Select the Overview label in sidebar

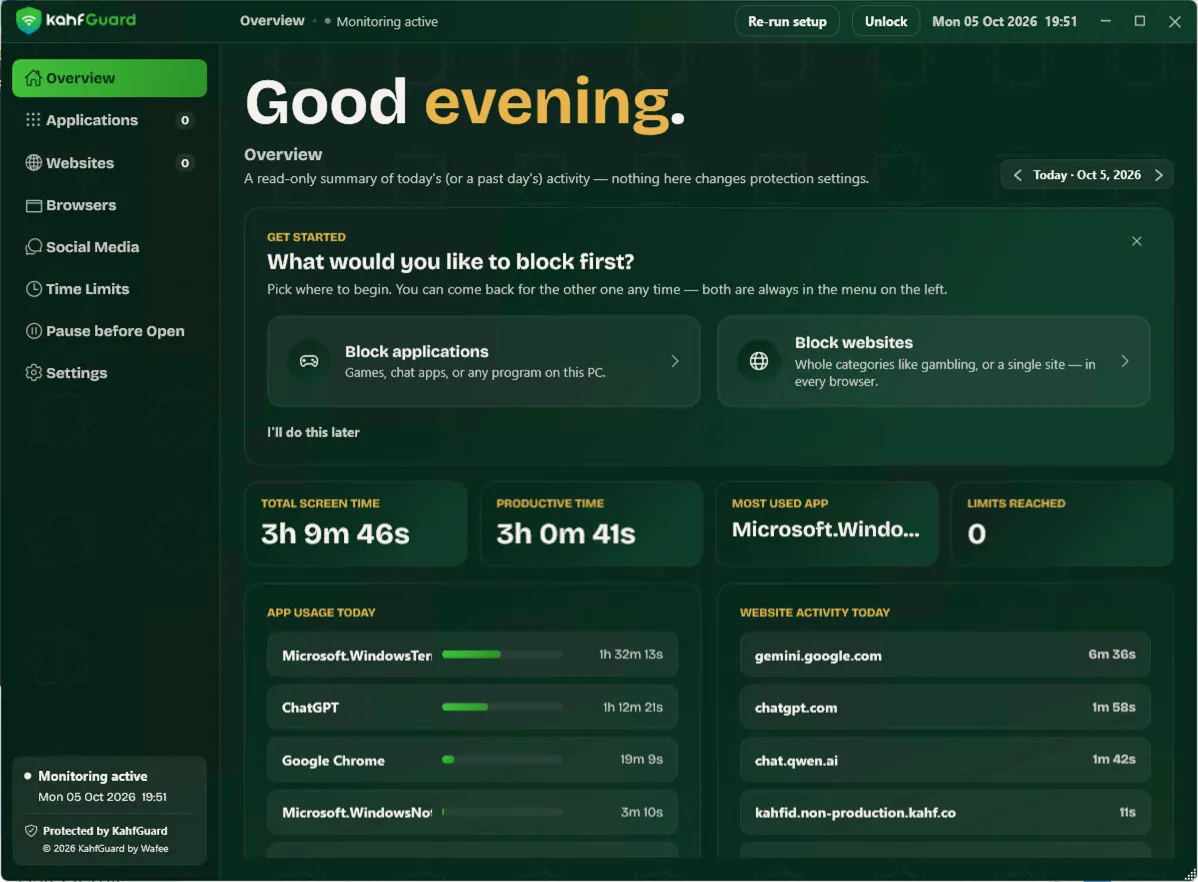click(x=80, y=78)
